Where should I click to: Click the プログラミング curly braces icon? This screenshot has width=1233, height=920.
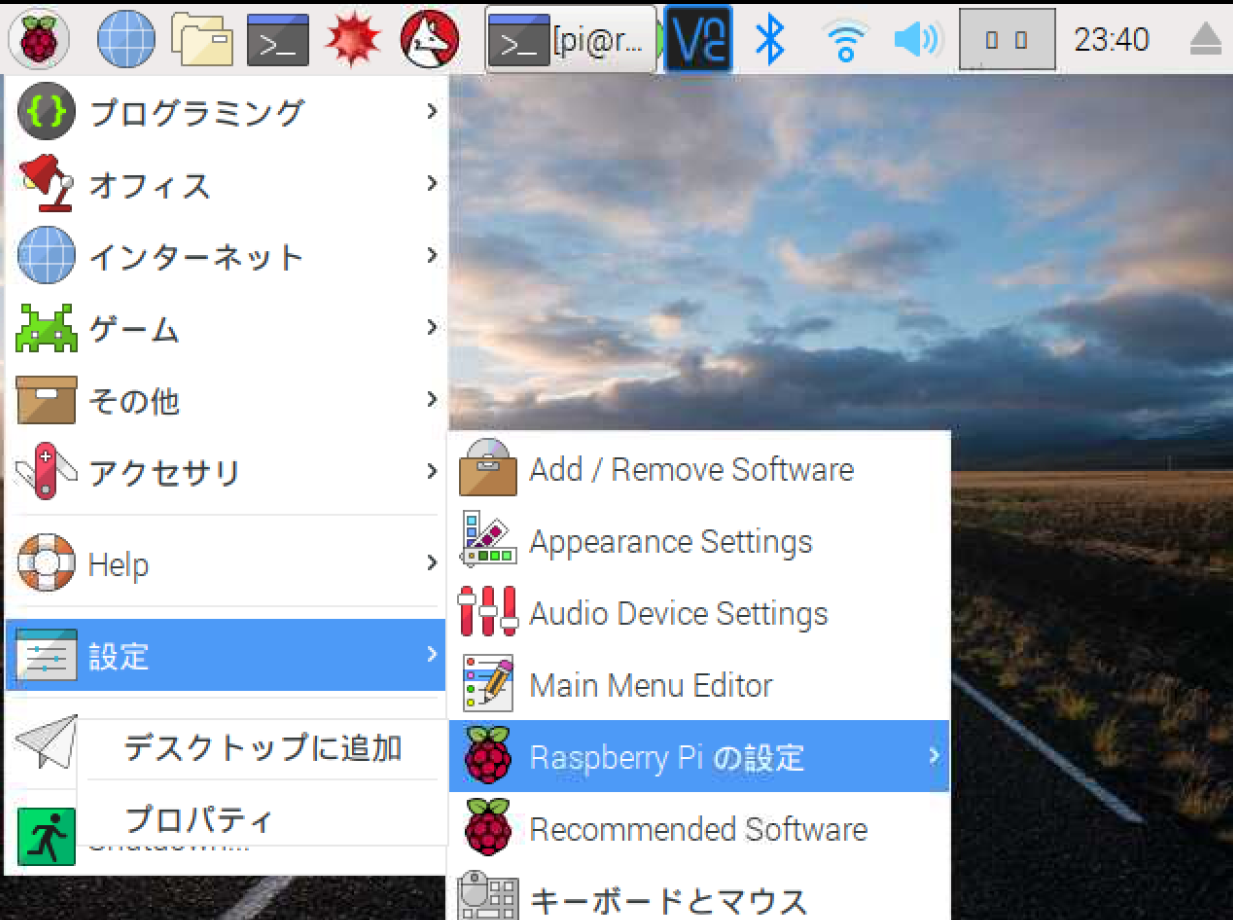tap(46, 112)
